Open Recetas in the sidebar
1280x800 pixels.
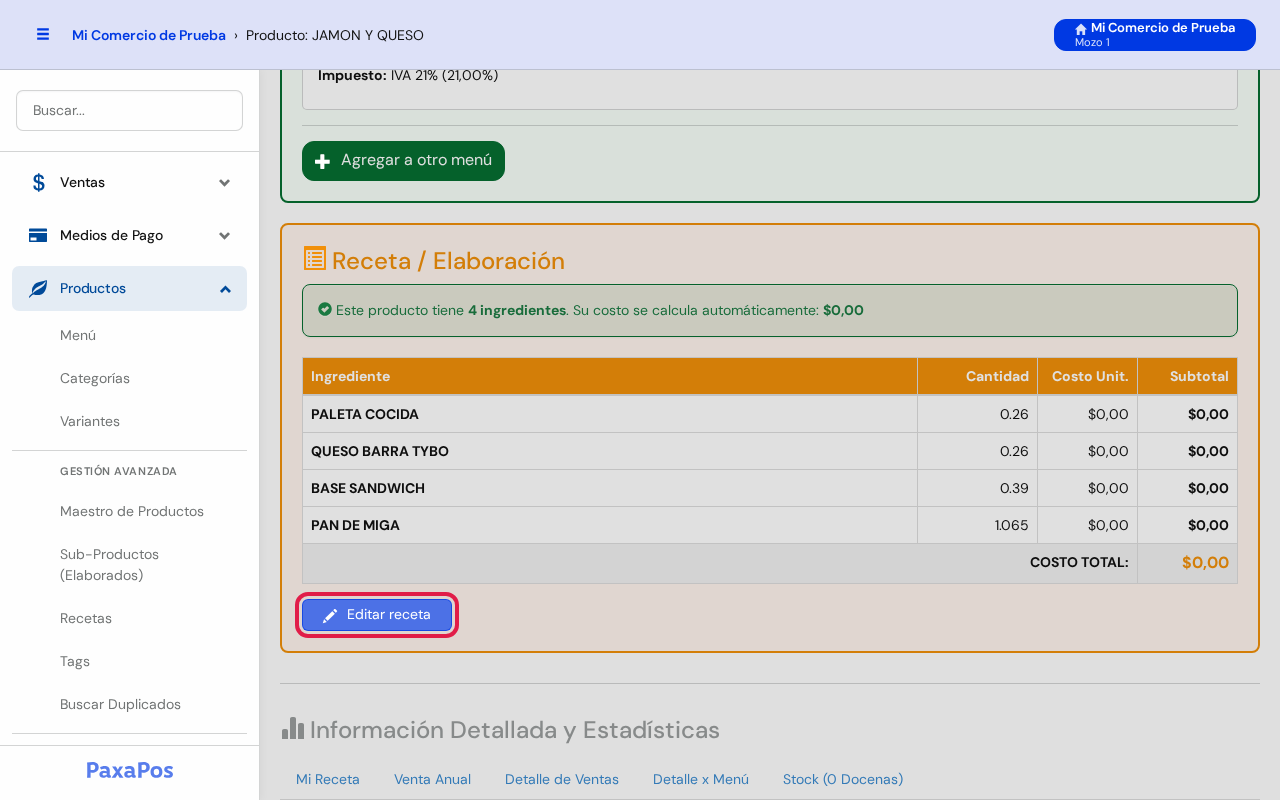pos(86,618)
